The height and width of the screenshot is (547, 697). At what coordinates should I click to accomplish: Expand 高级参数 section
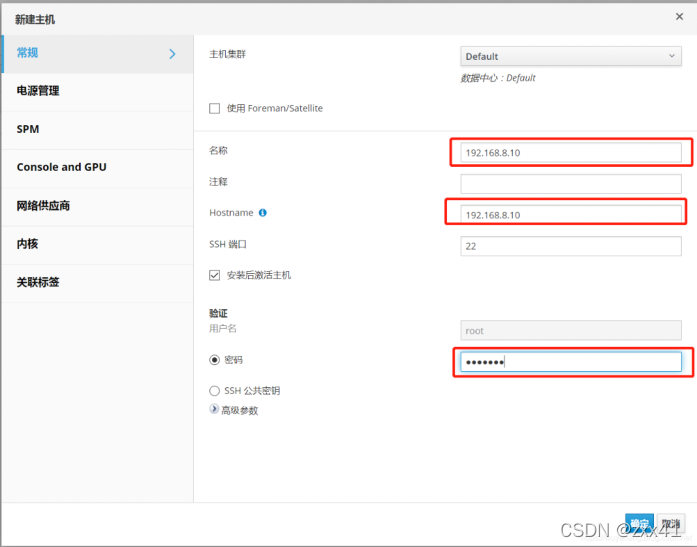[214, 409]
